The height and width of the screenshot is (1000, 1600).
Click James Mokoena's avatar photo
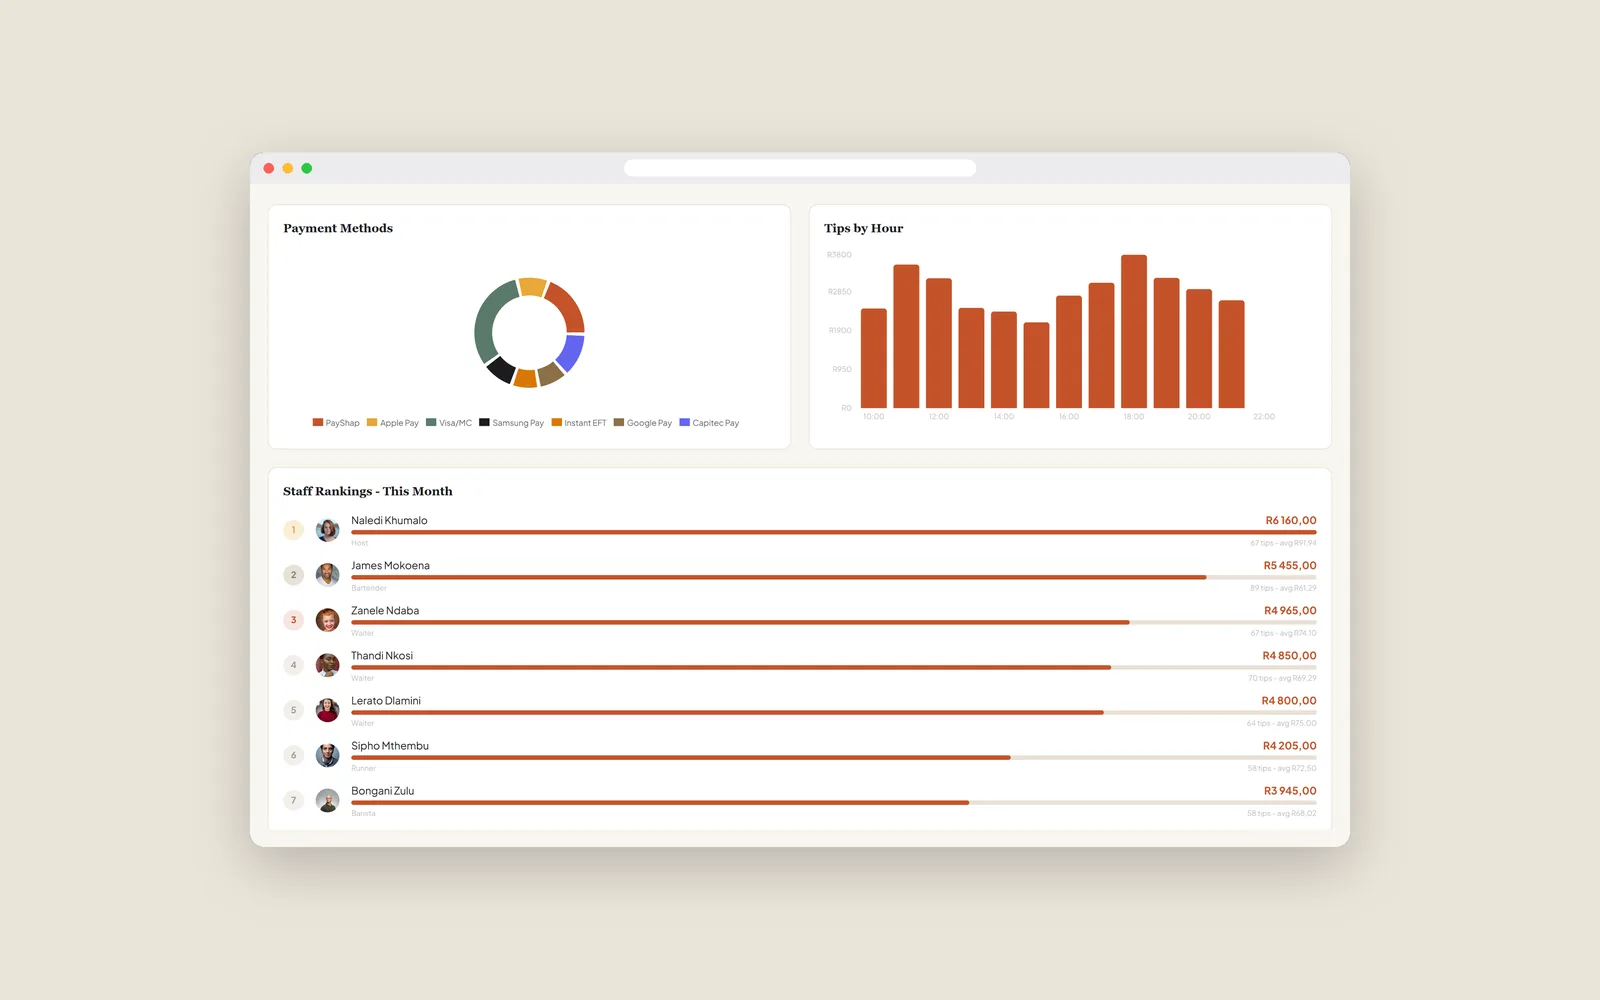[x=327, y=575]
